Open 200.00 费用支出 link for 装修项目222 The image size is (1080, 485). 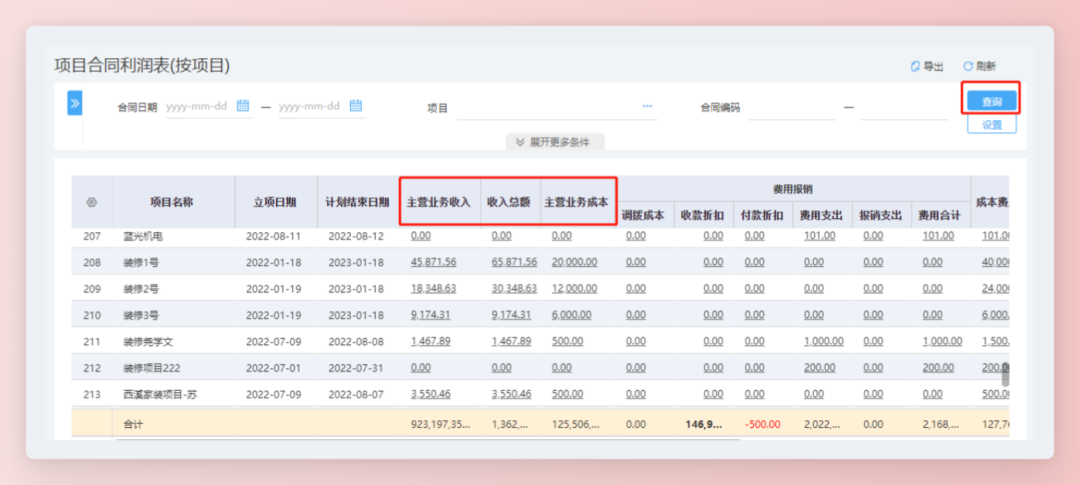pyautogui.click(x=819, y=368)
